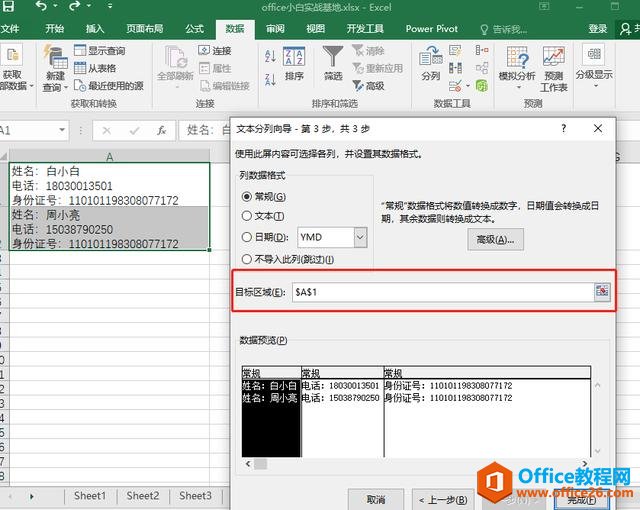Open 模拟分析 what-if menu
The width and height of the screenshot is (640, 510).
tap(517, 68)
